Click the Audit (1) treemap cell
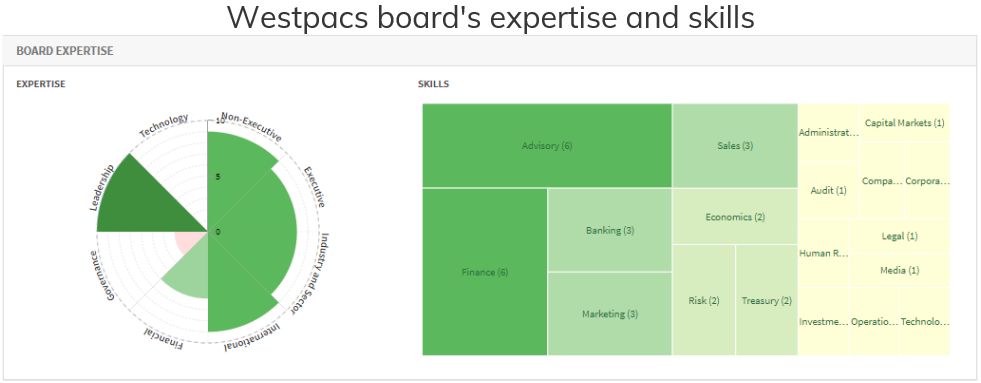981x383 pixels. [x=828, y=190]
